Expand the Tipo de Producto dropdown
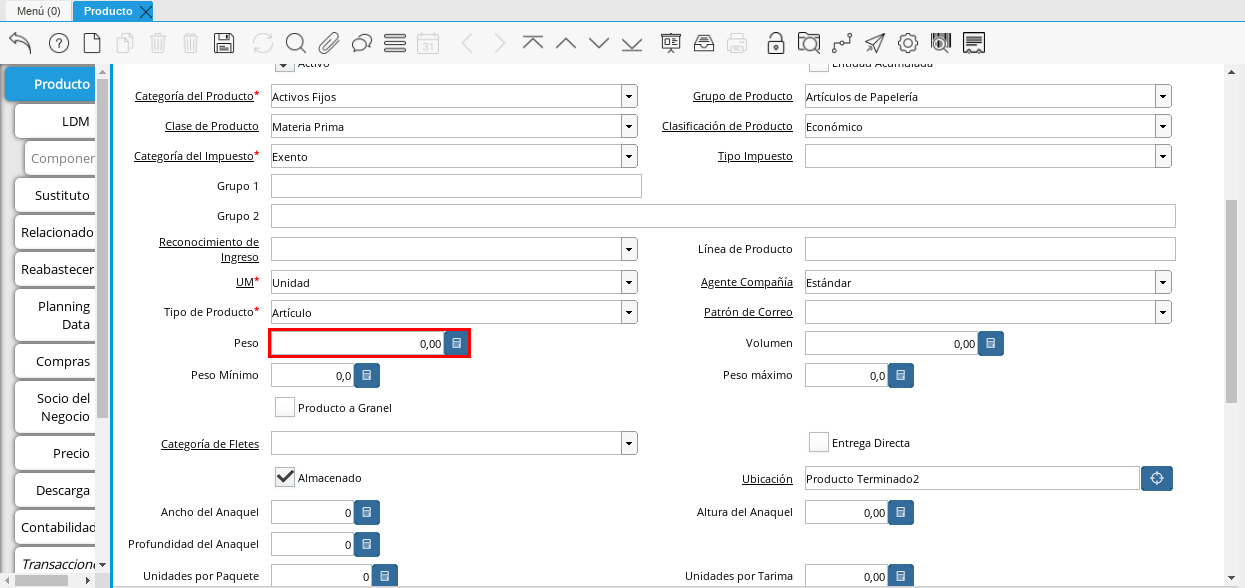Viewport: 1245px width, 588px height. [x=629, y=313]
